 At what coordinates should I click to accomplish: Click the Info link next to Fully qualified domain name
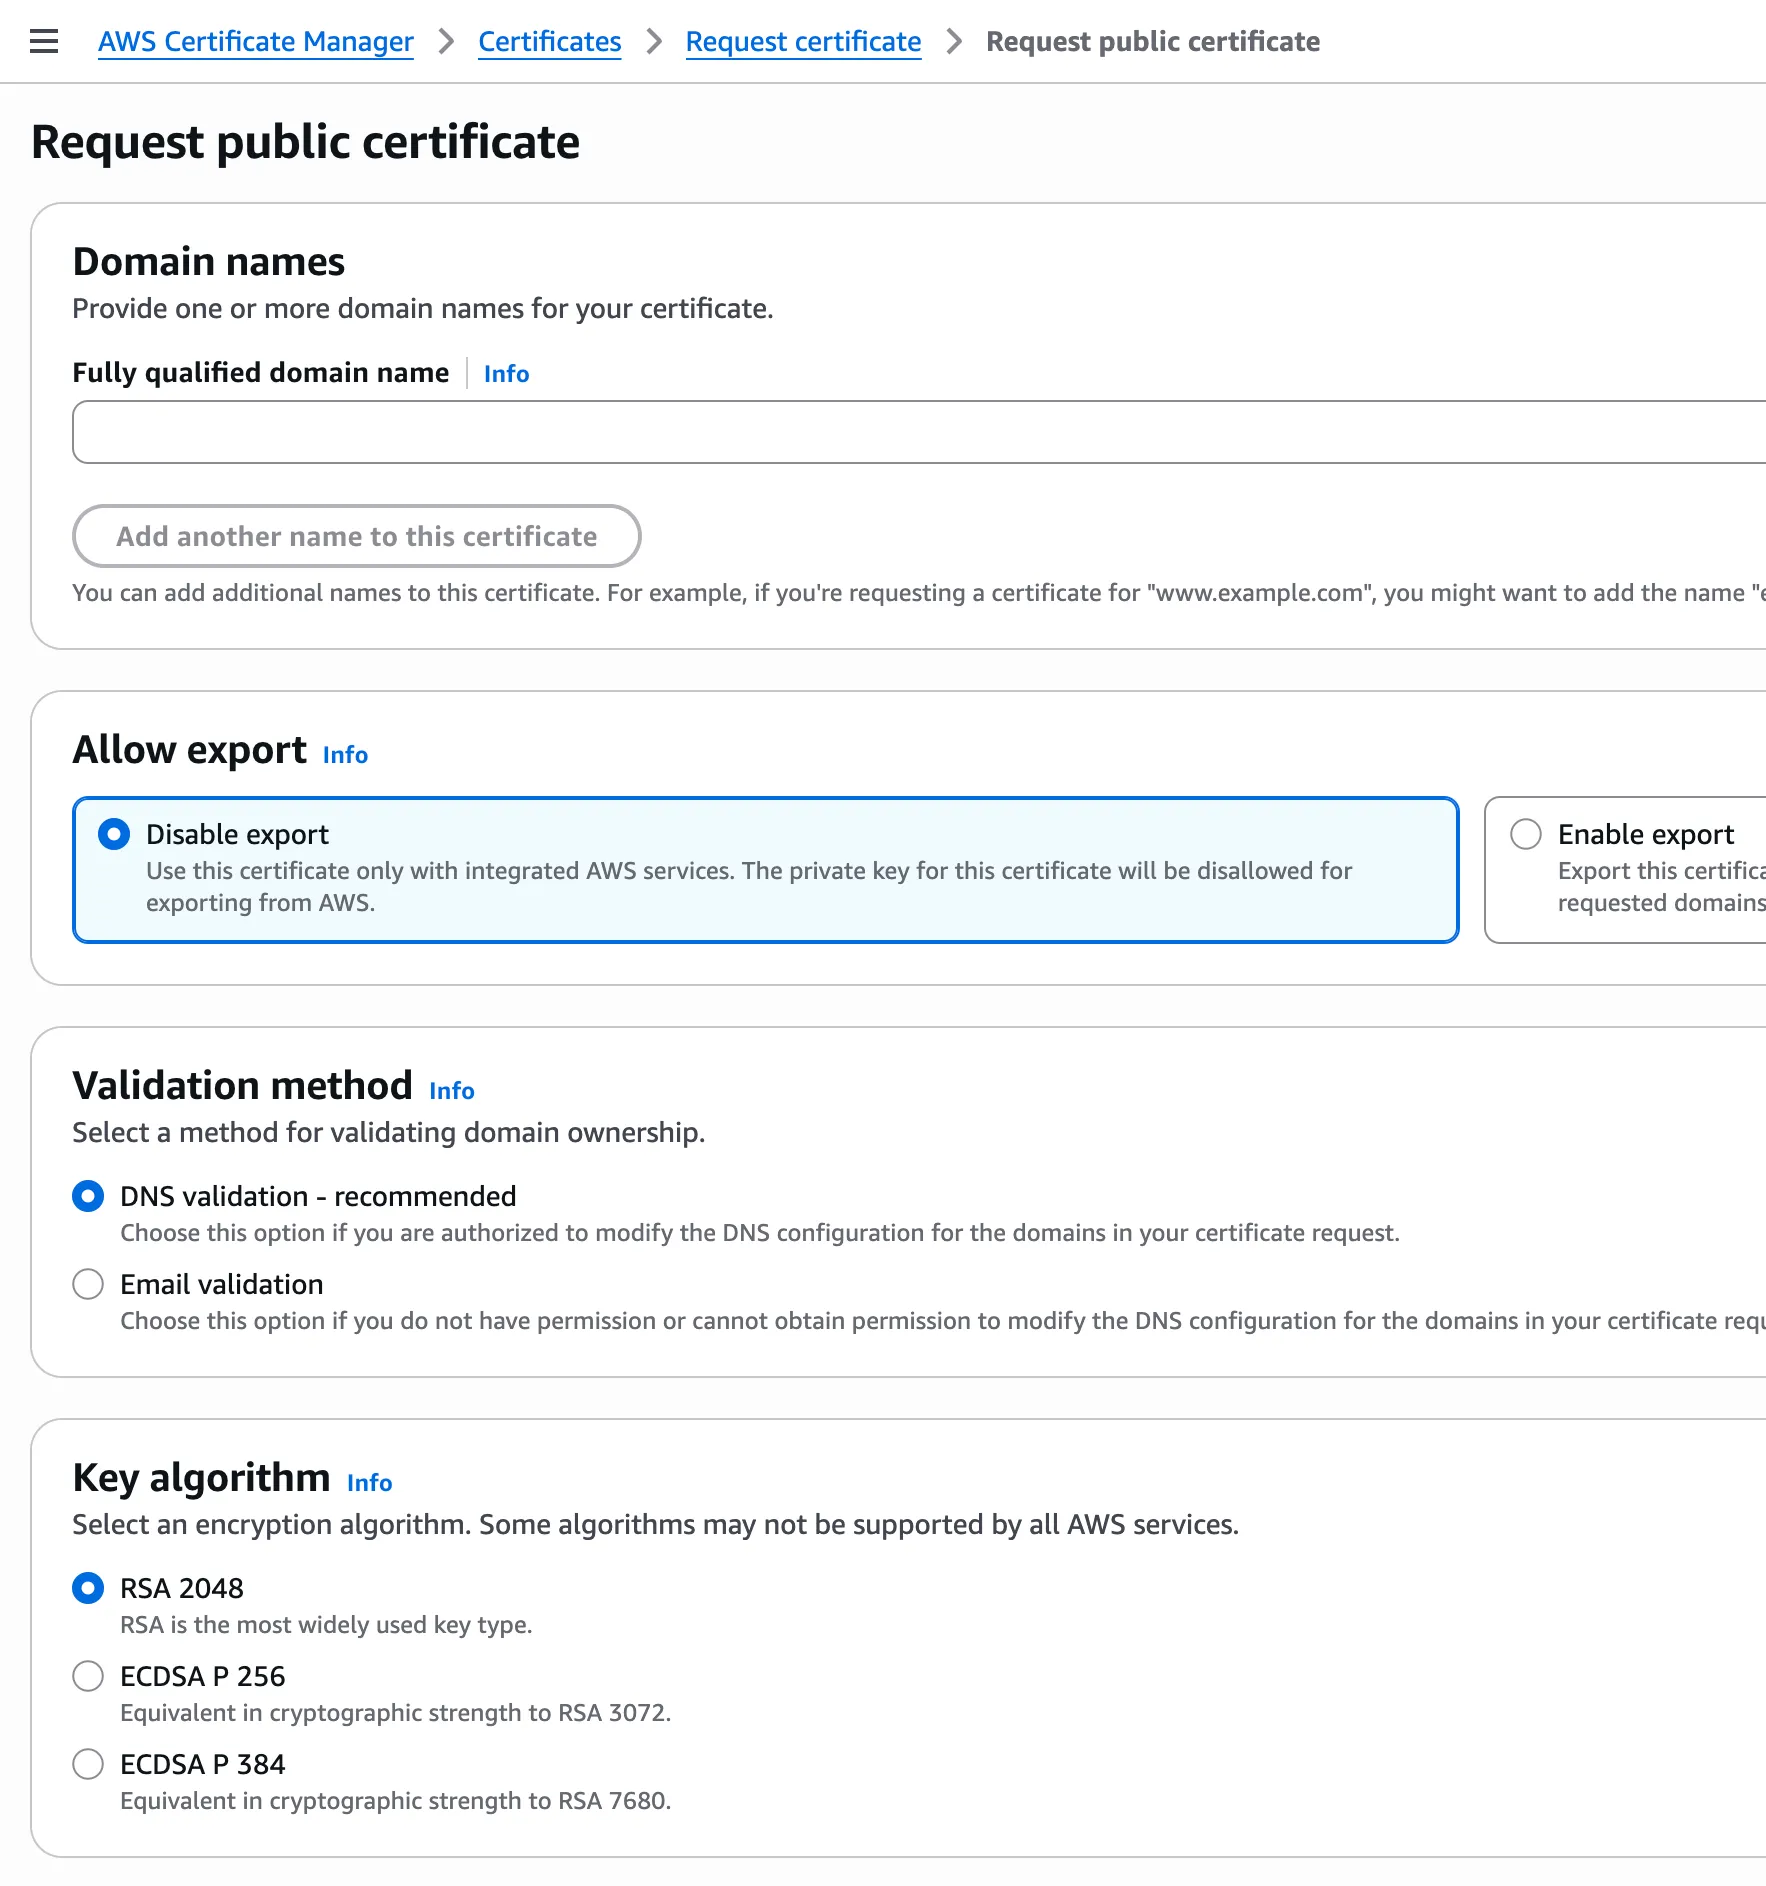click(x=505, y=373)
